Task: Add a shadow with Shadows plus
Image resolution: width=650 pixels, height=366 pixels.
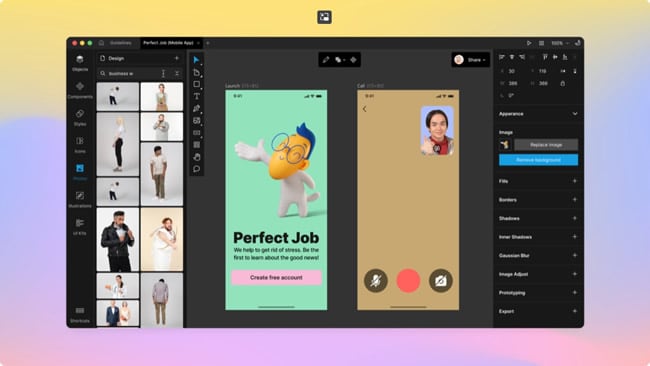Action: (575, 218)
